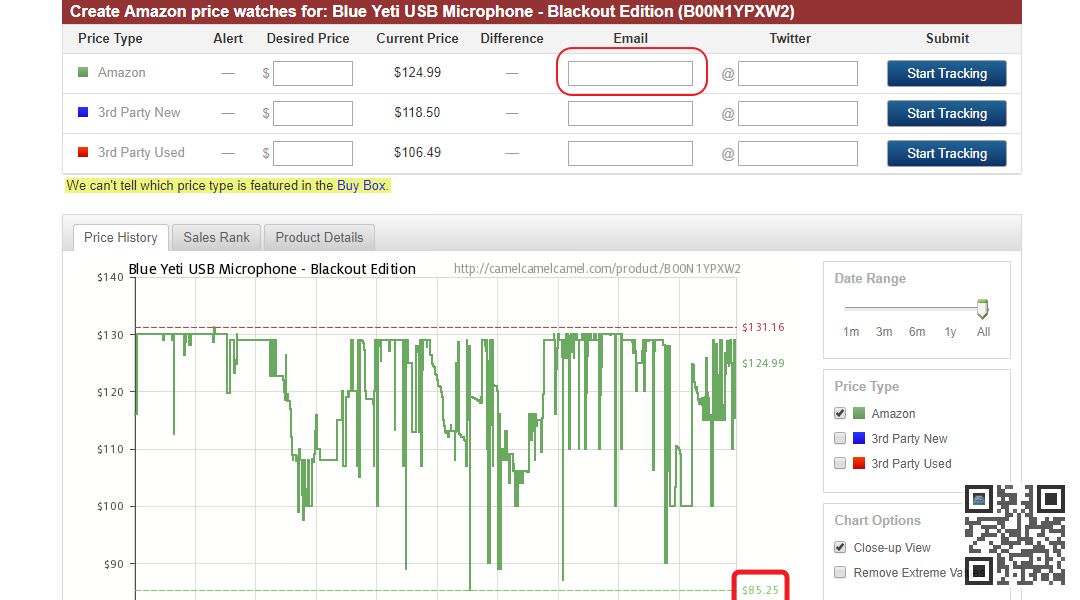Toggle the Amazon price type checkbox

tap(840, 413)
